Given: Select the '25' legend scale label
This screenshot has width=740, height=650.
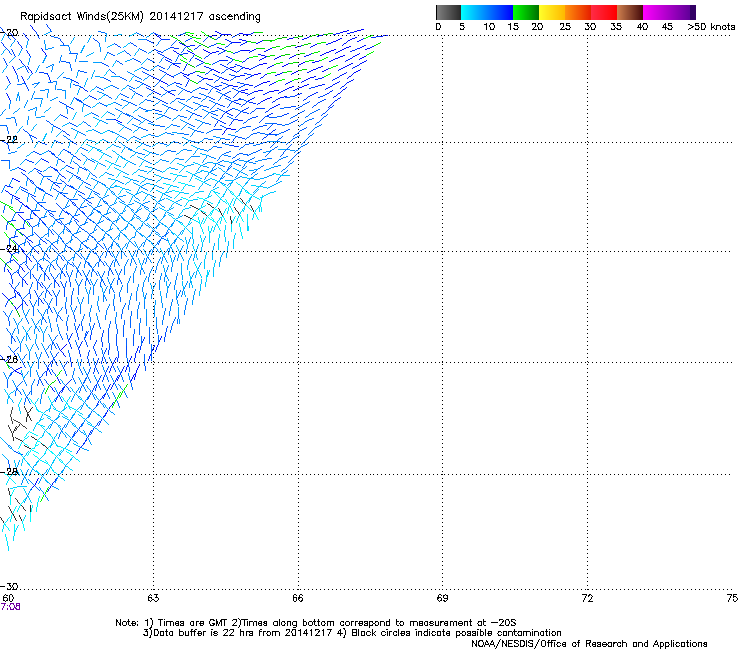Looking at the screenshot, I should tap(565, 27).
